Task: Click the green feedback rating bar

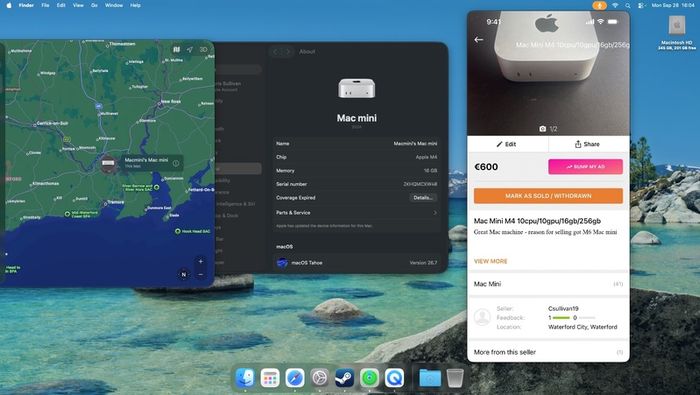Action: [x=561, y=318]
